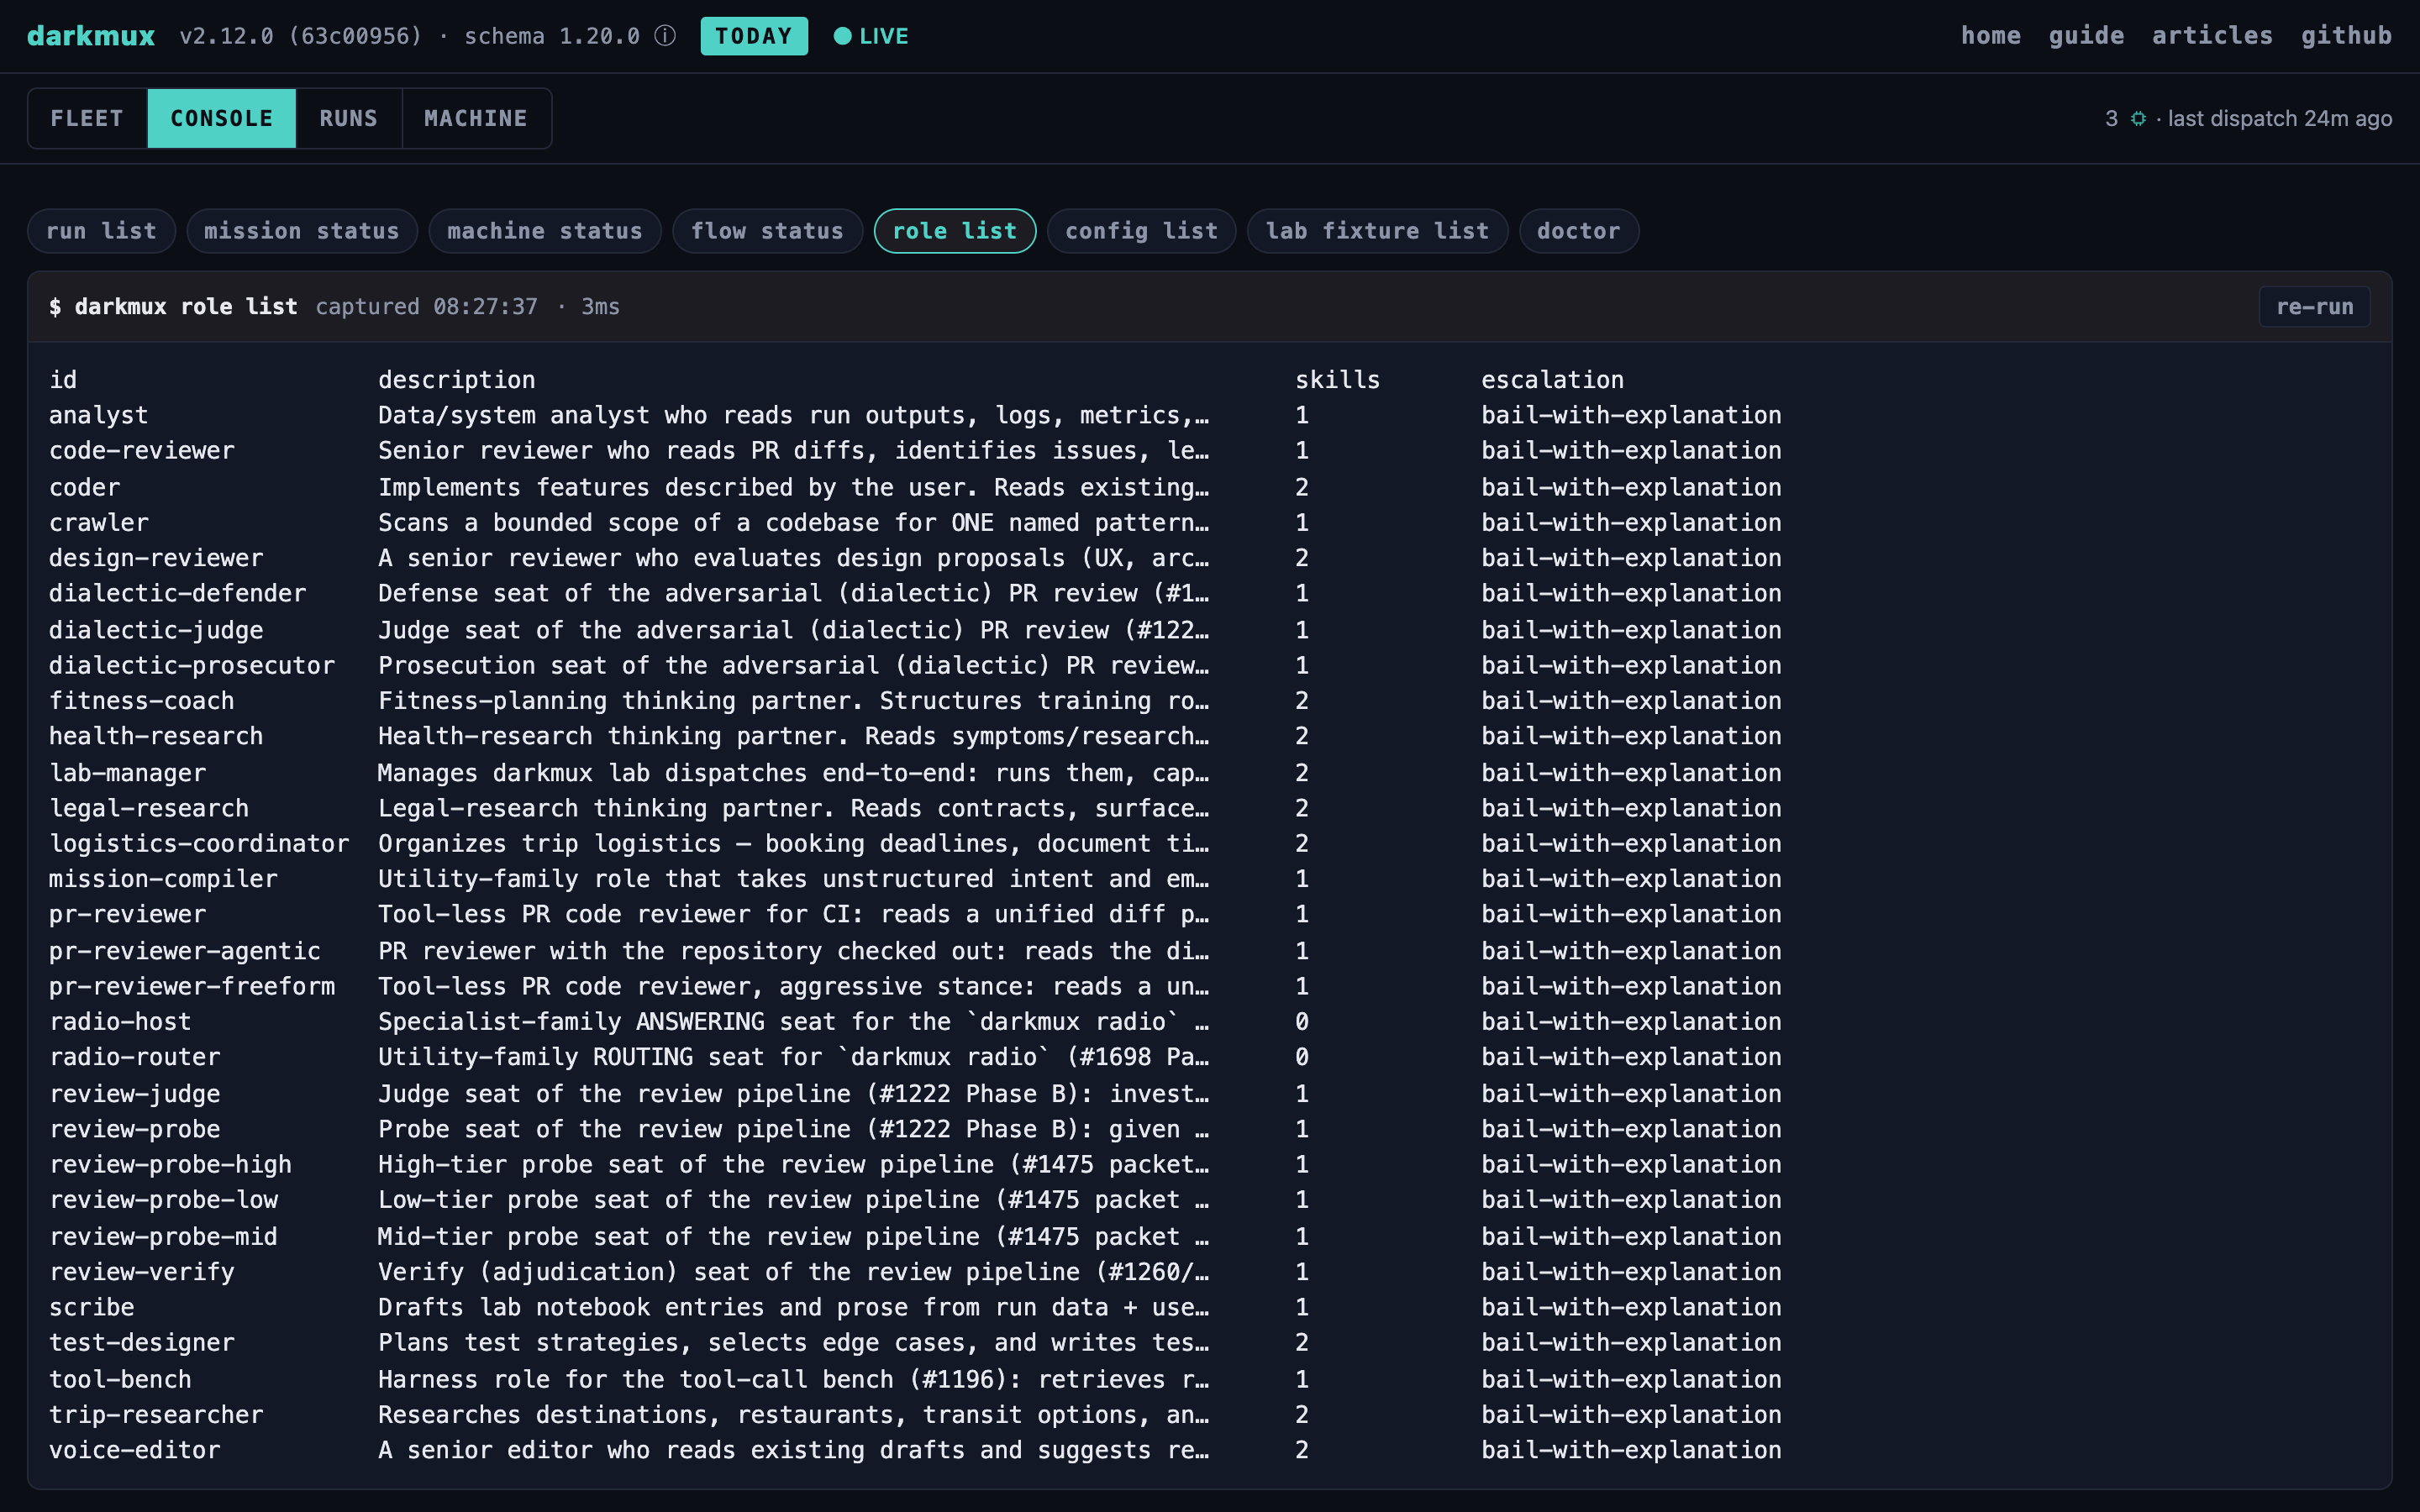The height and width of the screenshot is (1512, 2420).
Task: Click the 'radio-host' role id
Action: pyautogui.click(x=120, y=1022)
